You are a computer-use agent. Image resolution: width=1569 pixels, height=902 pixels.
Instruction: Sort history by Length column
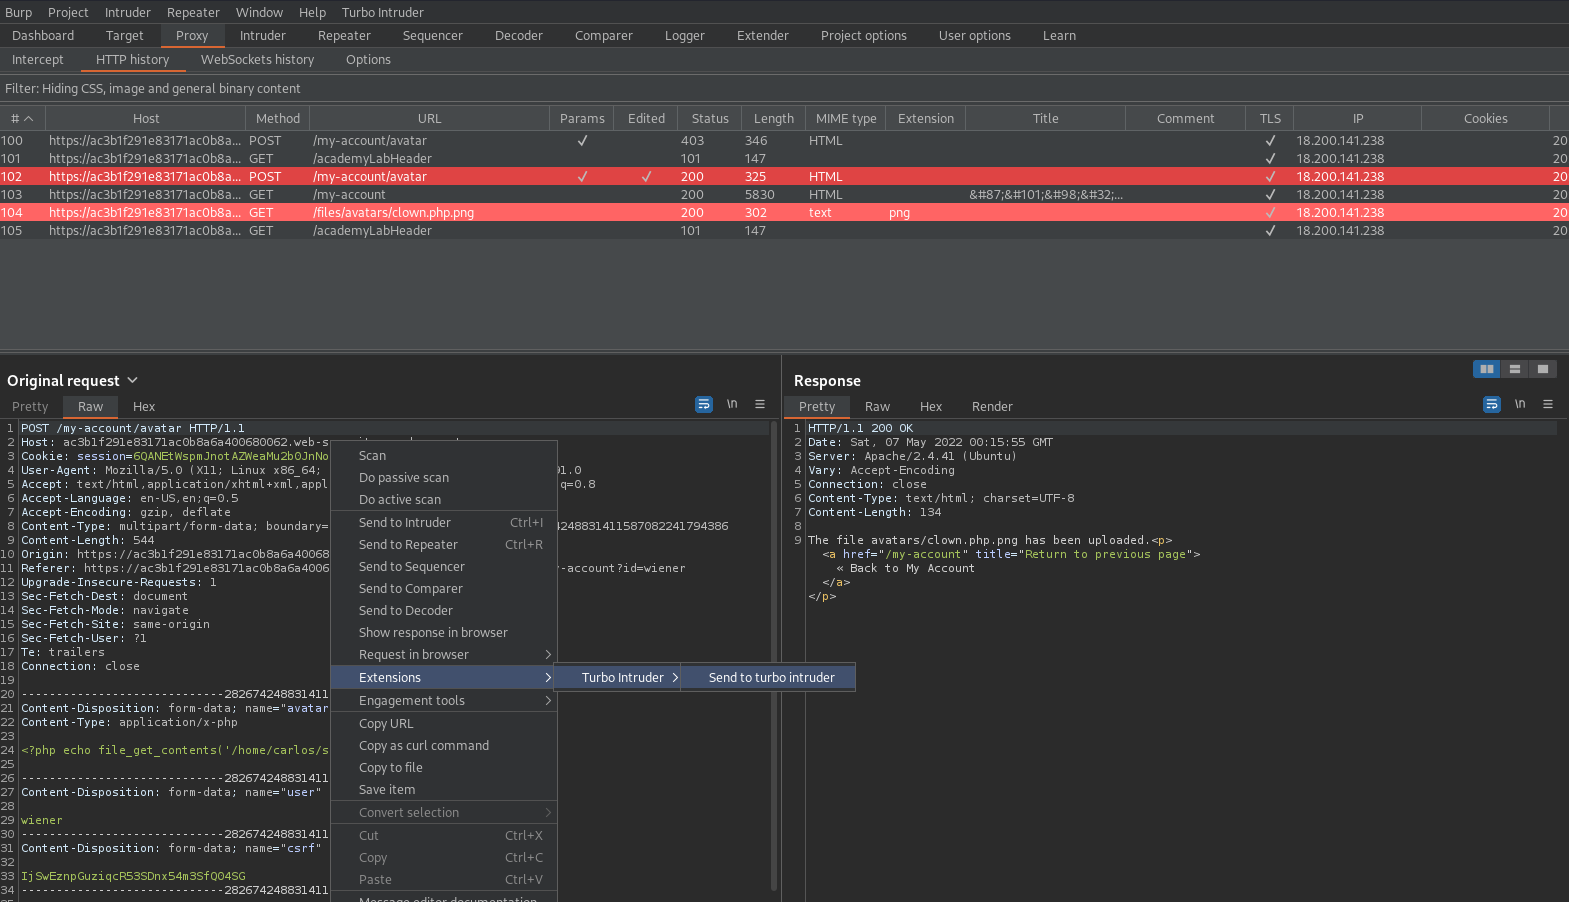pyautogui.click(x=774, y=118)
